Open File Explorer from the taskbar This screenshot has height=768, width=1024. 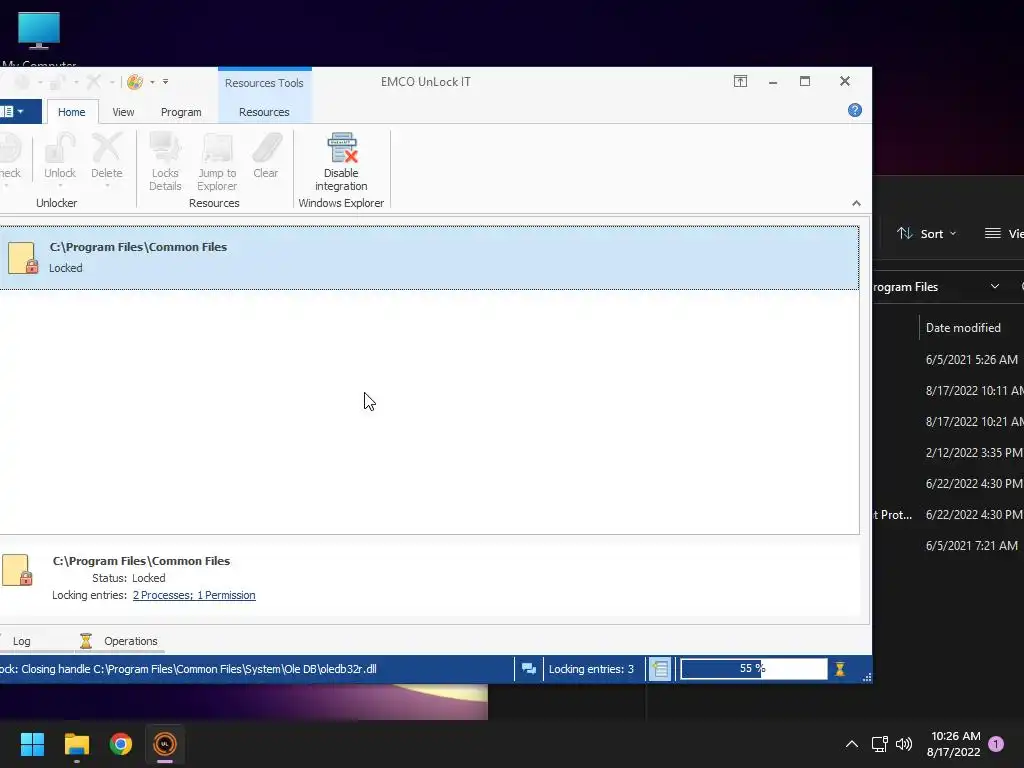coord(76,744)
